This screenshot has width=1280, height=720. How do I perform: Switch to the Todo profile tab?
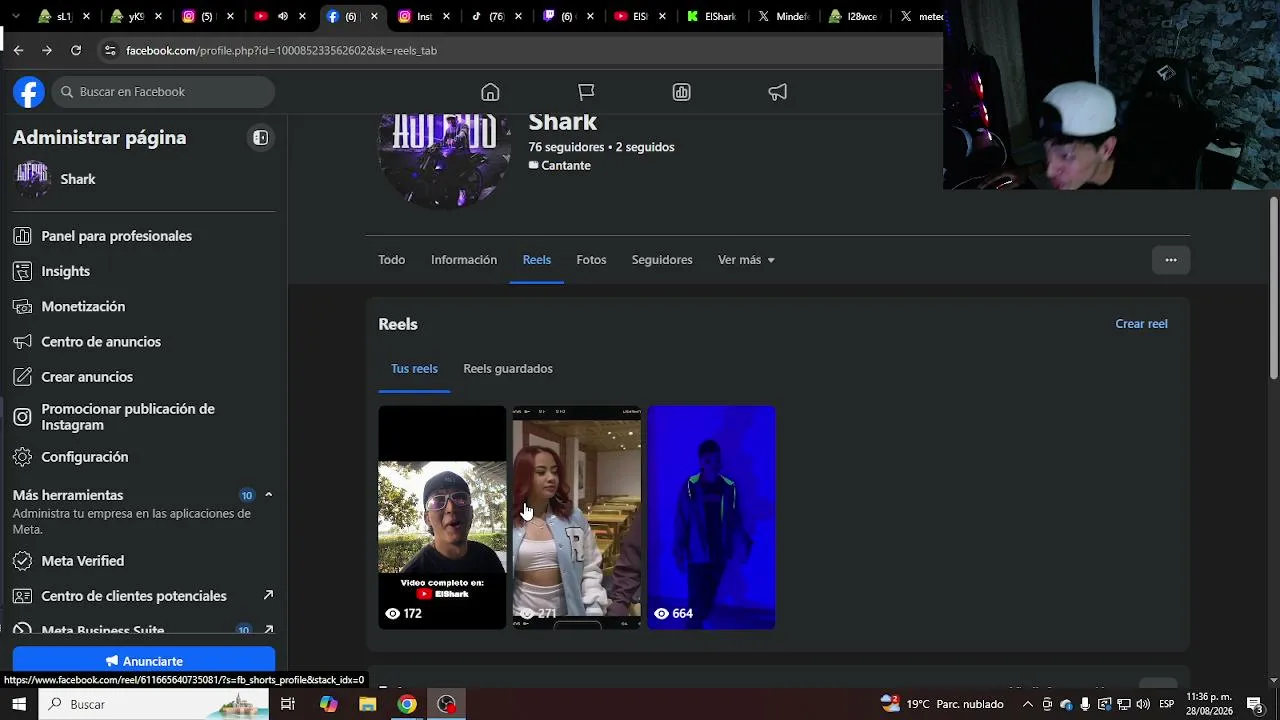coord(391,260)
